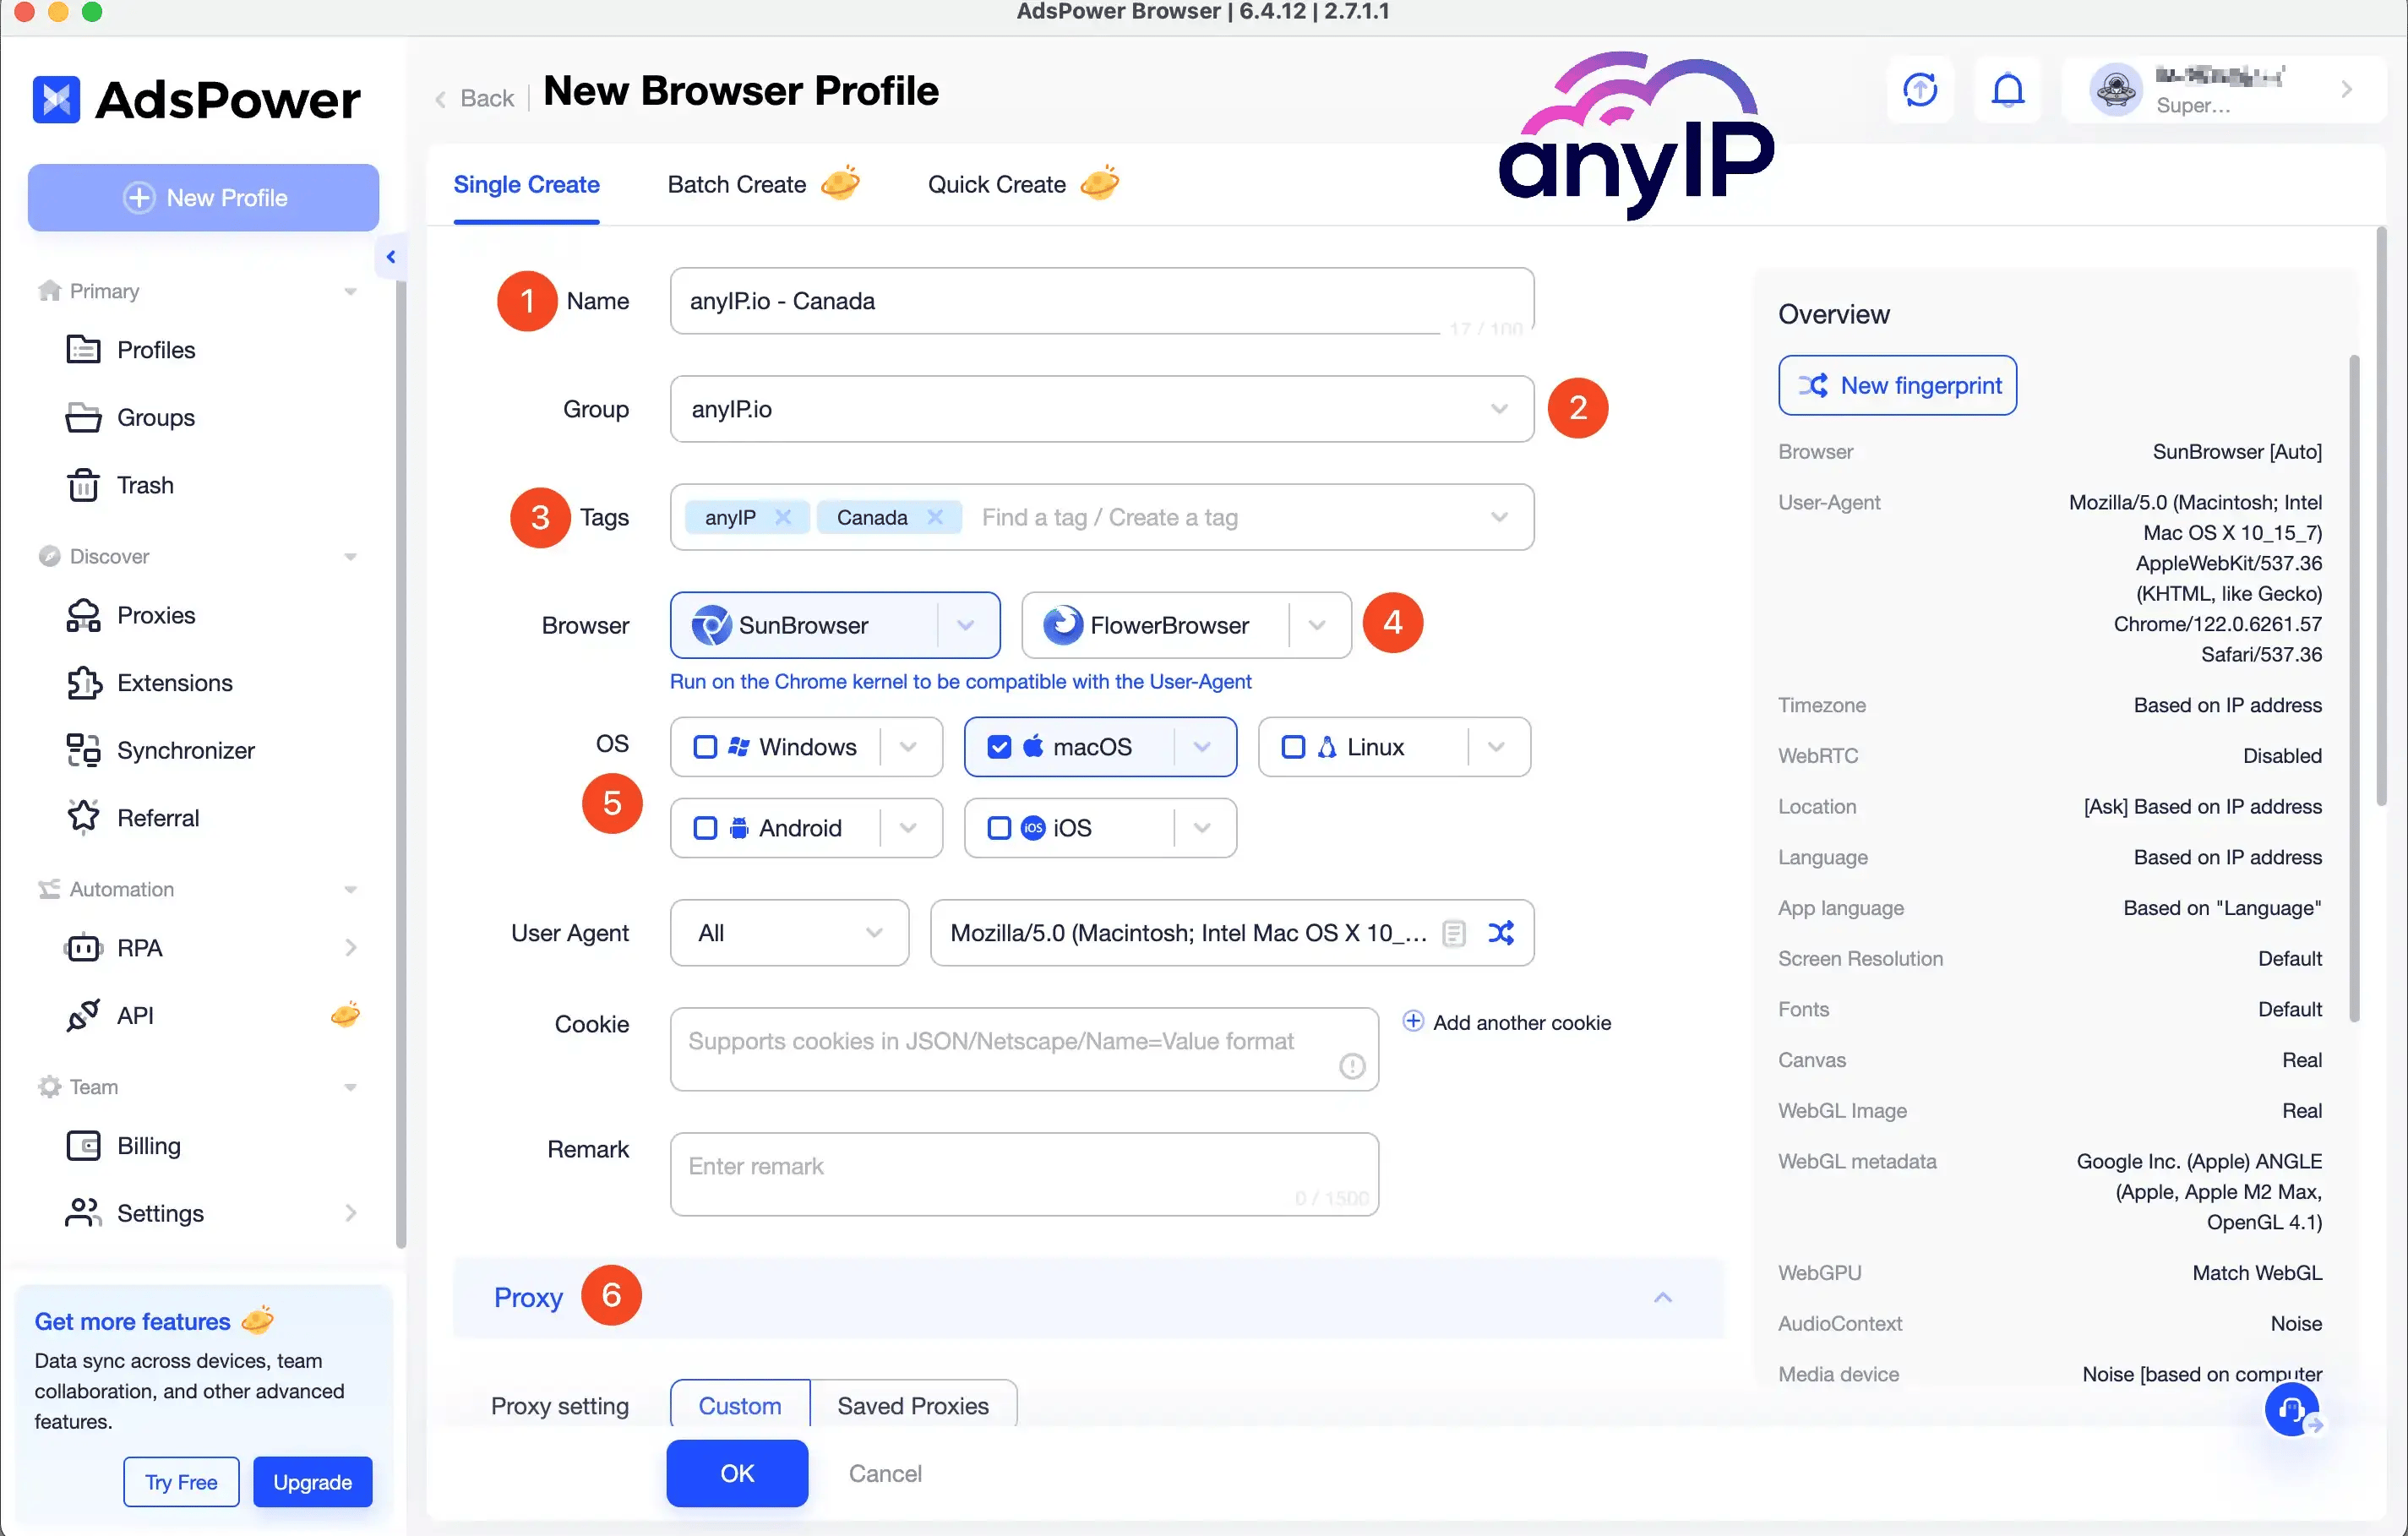Open the Group dropdown
Viewport: 2408px width, 1536px height.
pos(1102,409)
